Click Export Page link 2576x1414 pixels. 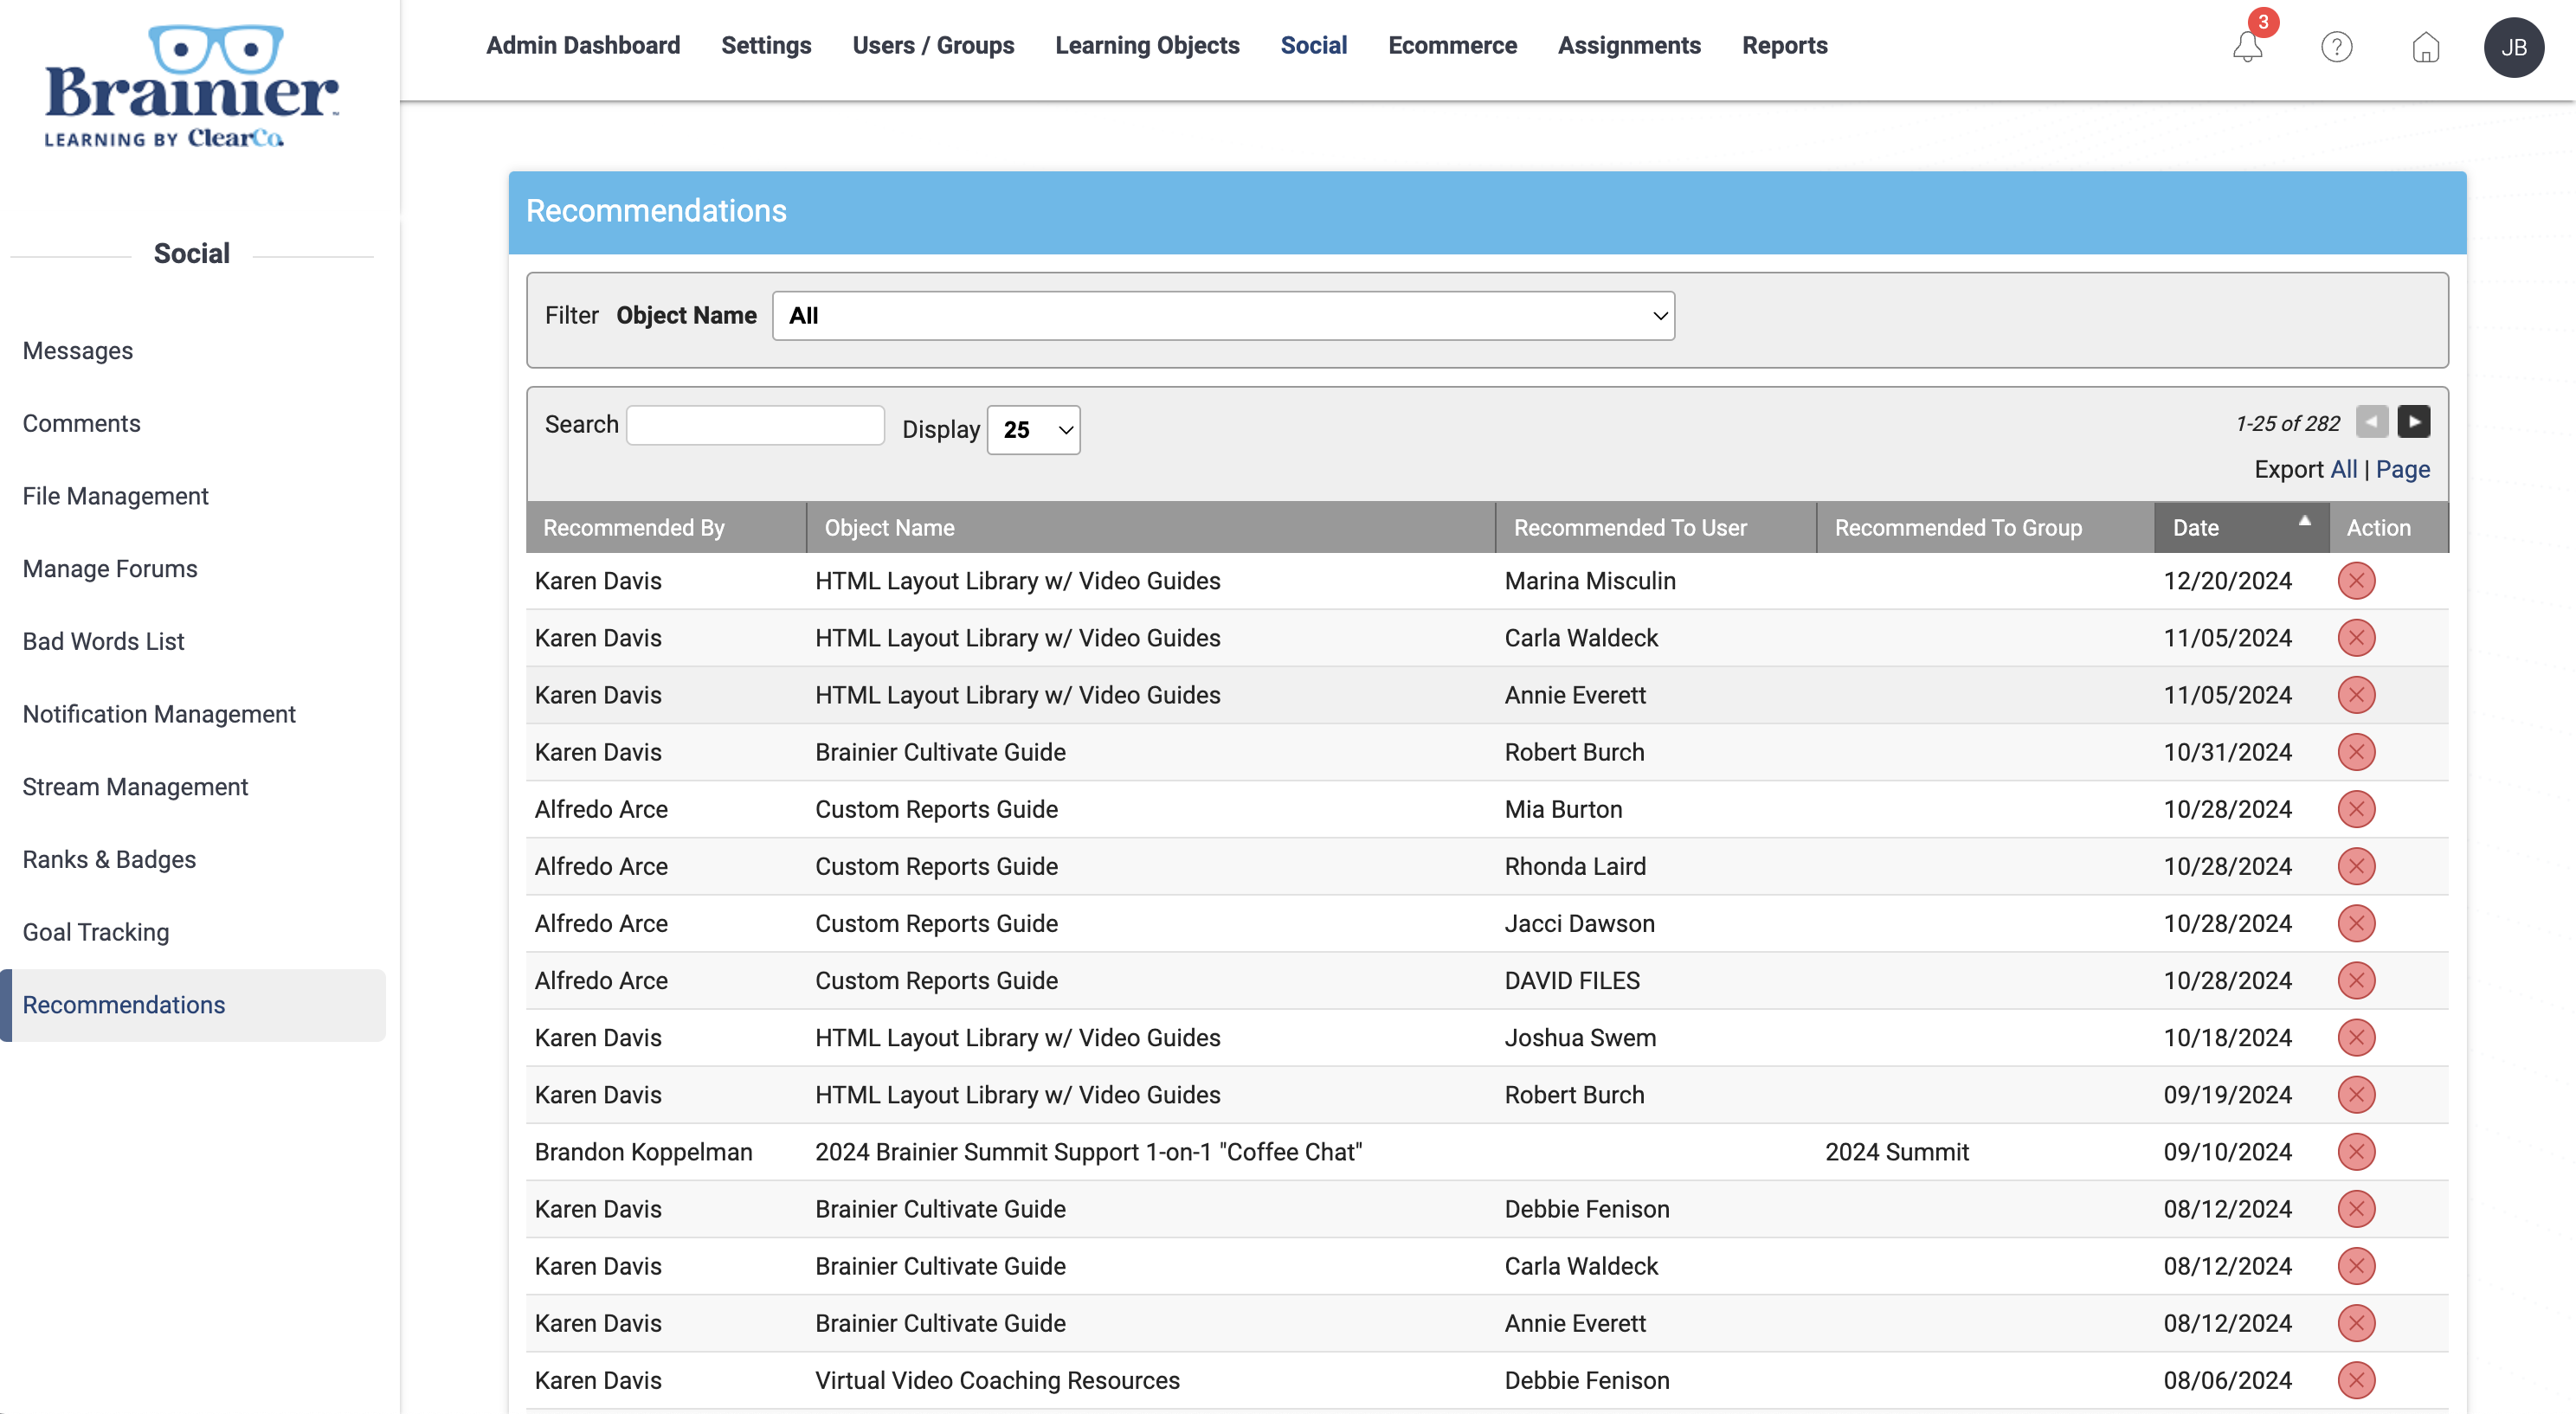[x=2402, y=470]
